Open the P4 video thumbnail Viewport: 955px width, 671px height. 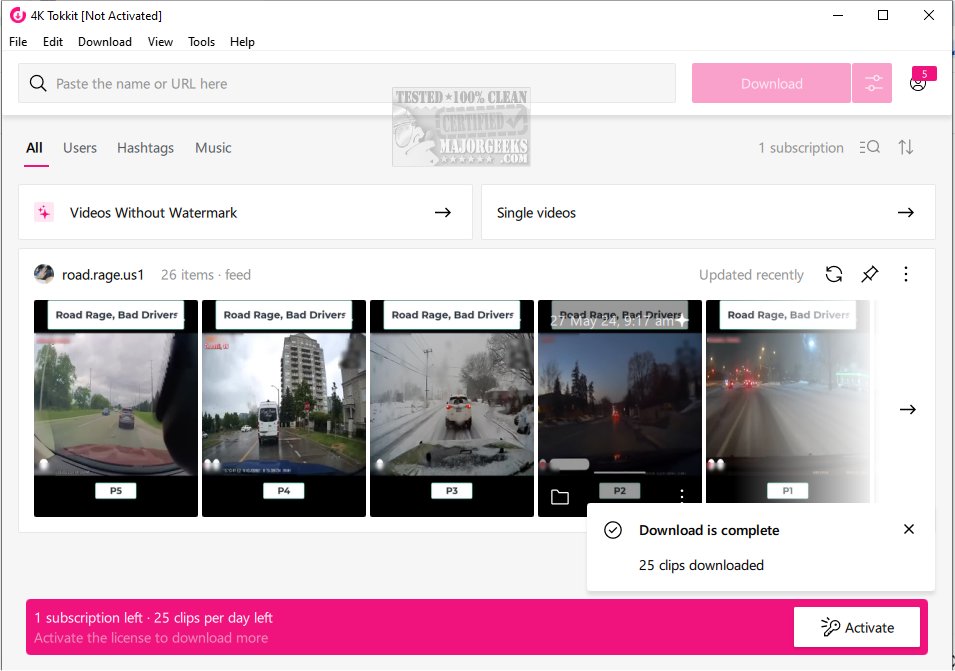(284, 409)
